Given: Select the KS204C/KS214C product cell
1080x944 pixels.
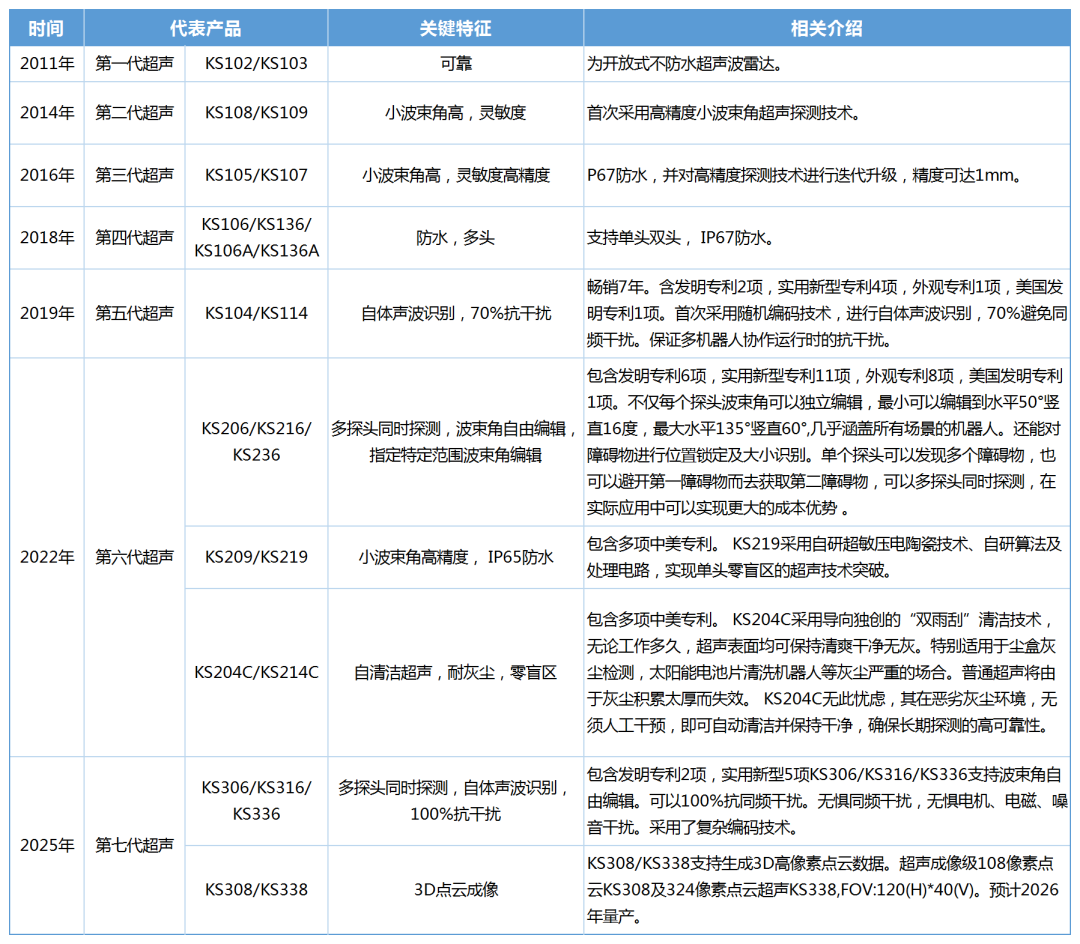Looking at the screenshot, I should pos(256,672).
